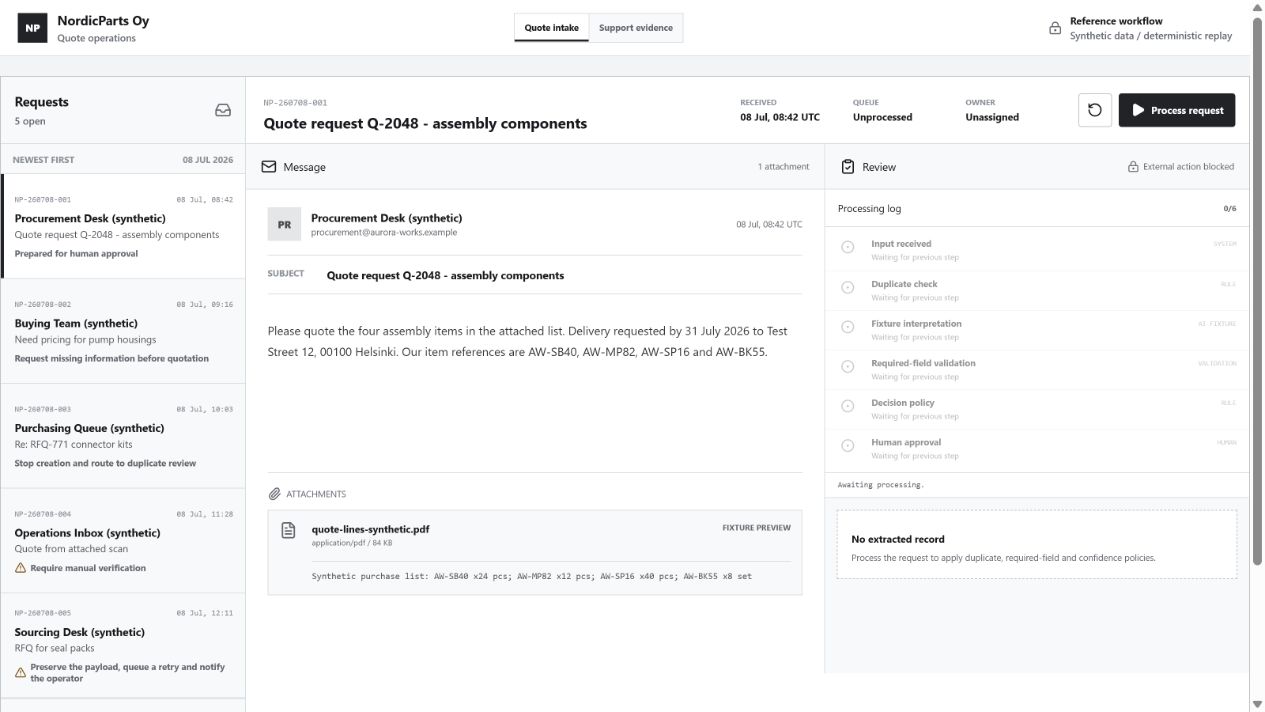Click the FIXTURE PREVIEW label

click(x=756, y=528)
